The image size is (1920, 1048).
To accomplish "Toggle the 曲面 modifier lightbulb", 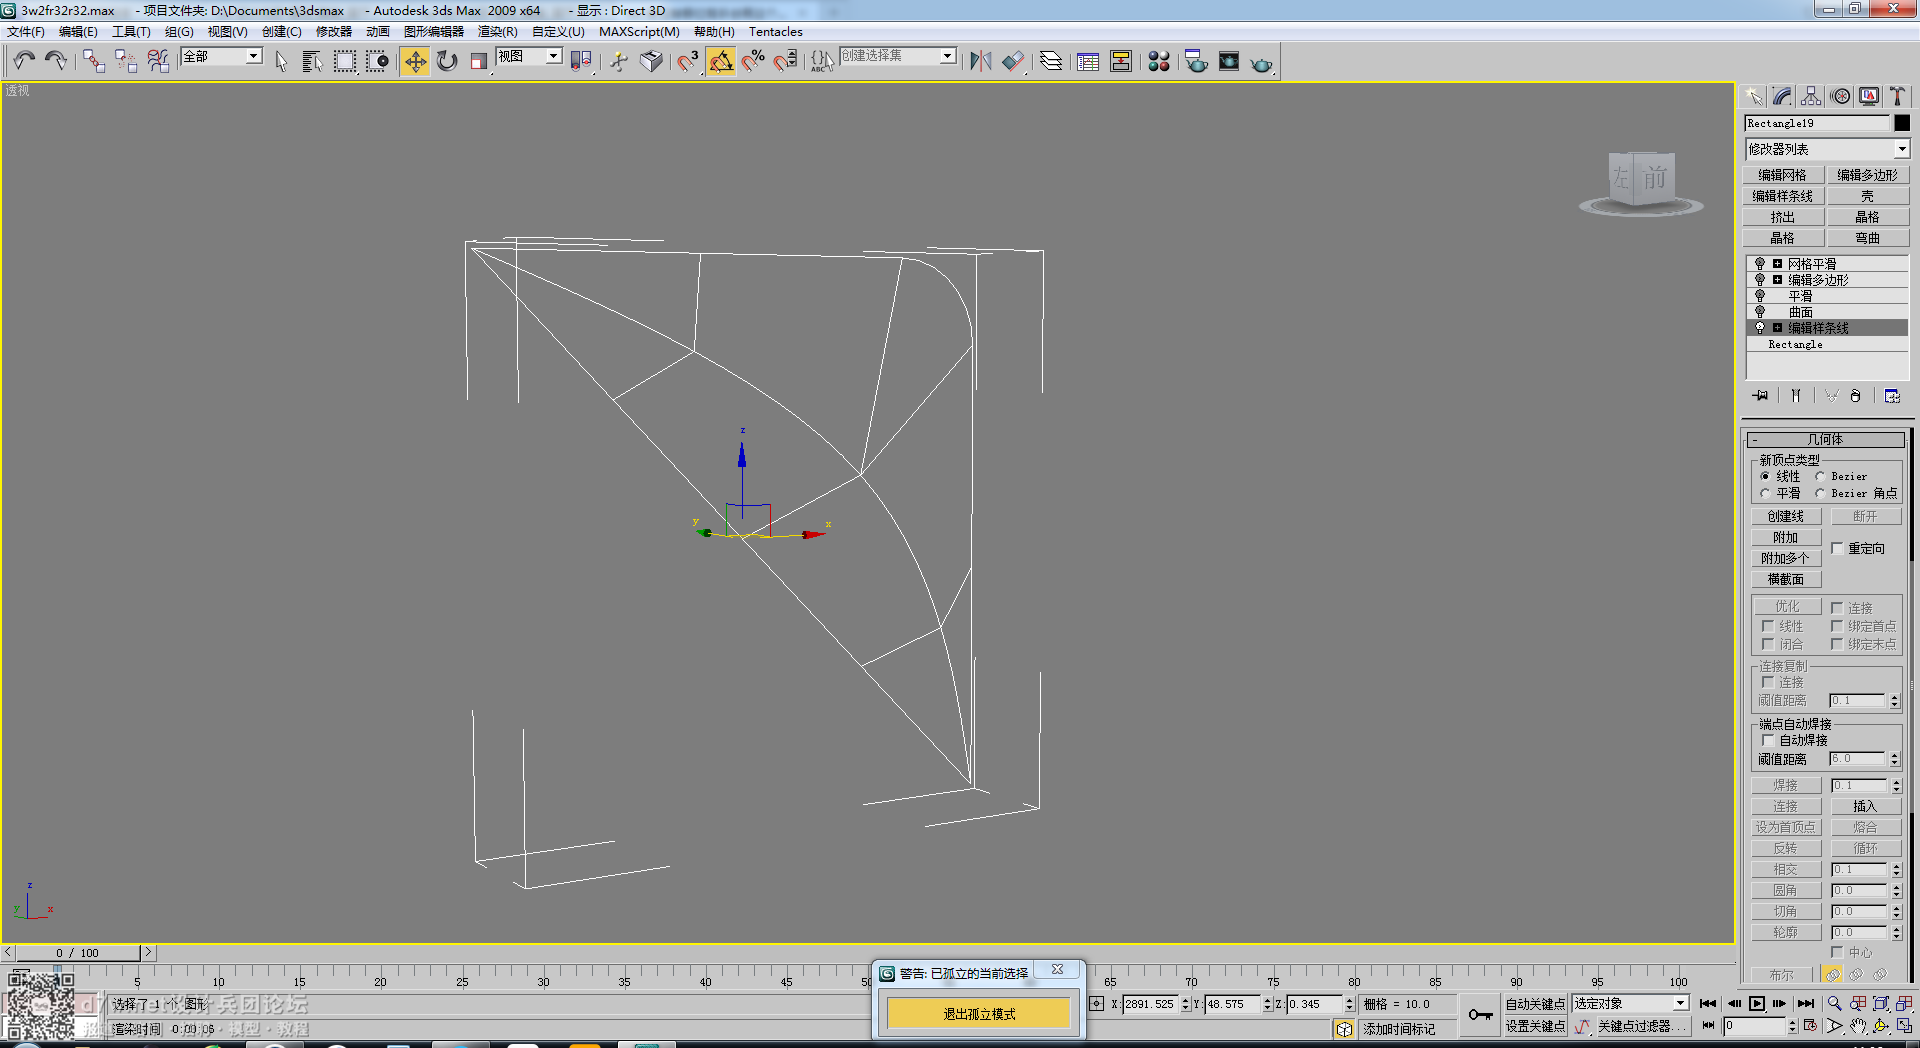I will point(1760,312).
